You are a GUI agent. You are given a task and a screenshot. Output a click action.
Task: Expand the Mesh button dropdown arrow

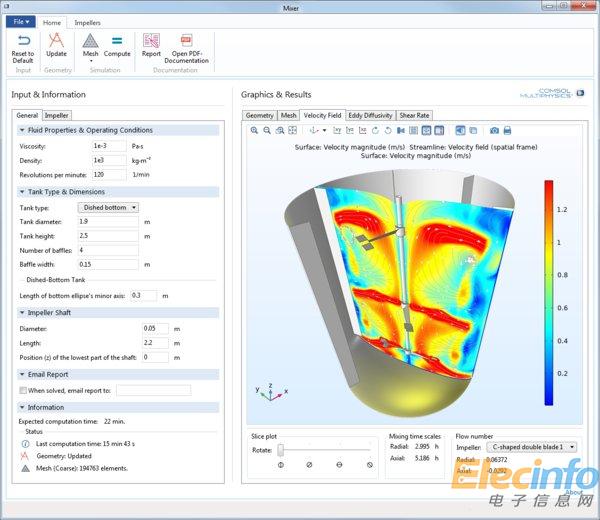pos(90,60)
